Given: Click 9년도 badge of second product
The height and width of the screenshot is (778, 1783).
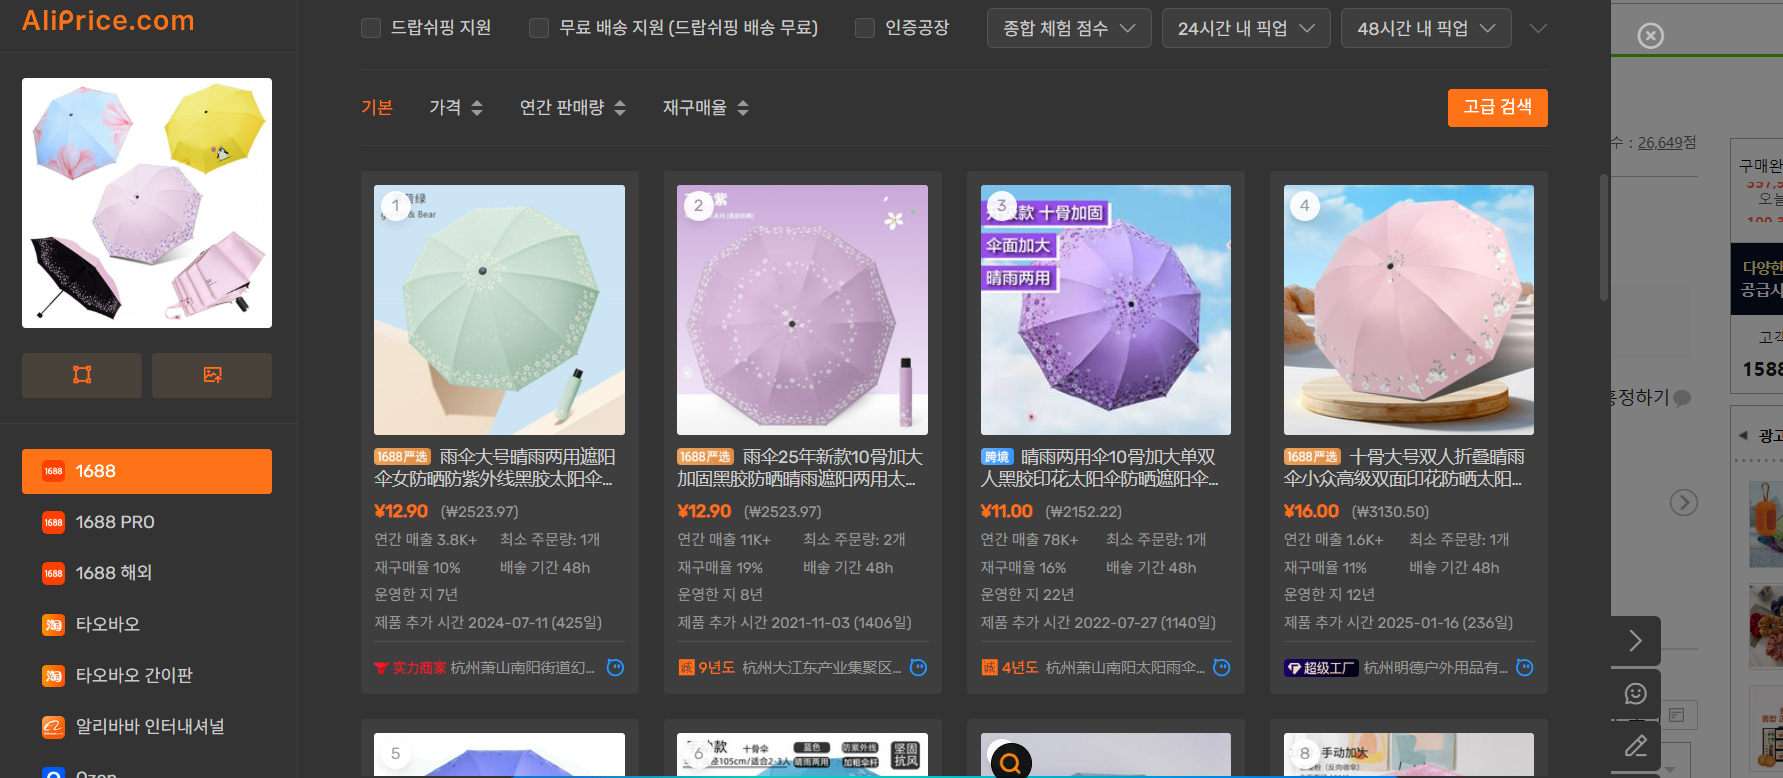Looking at the screenshot, I should pos(707,668).
